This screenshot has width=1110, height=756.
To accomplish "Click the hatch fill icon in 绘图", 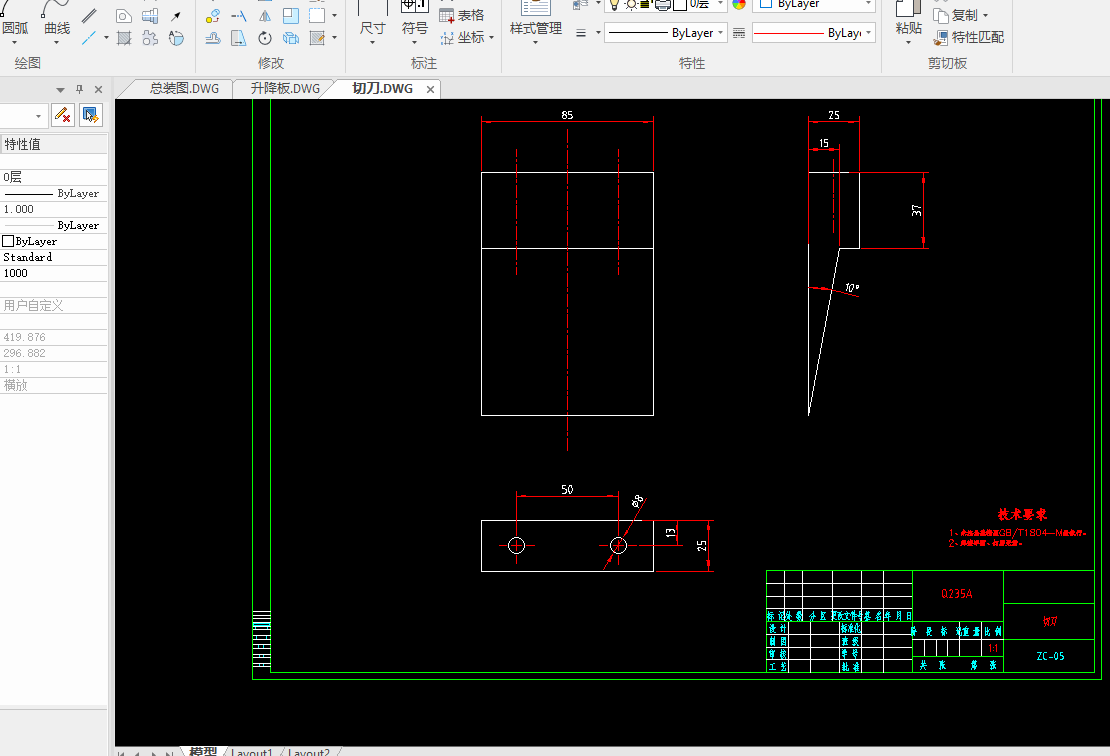I will pos(124,39).
